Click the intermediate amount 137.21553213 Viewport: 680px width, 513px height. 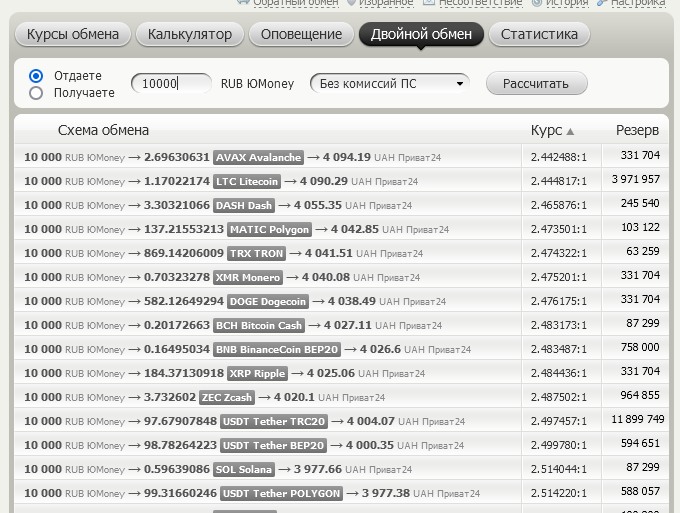tap(184, 229)
